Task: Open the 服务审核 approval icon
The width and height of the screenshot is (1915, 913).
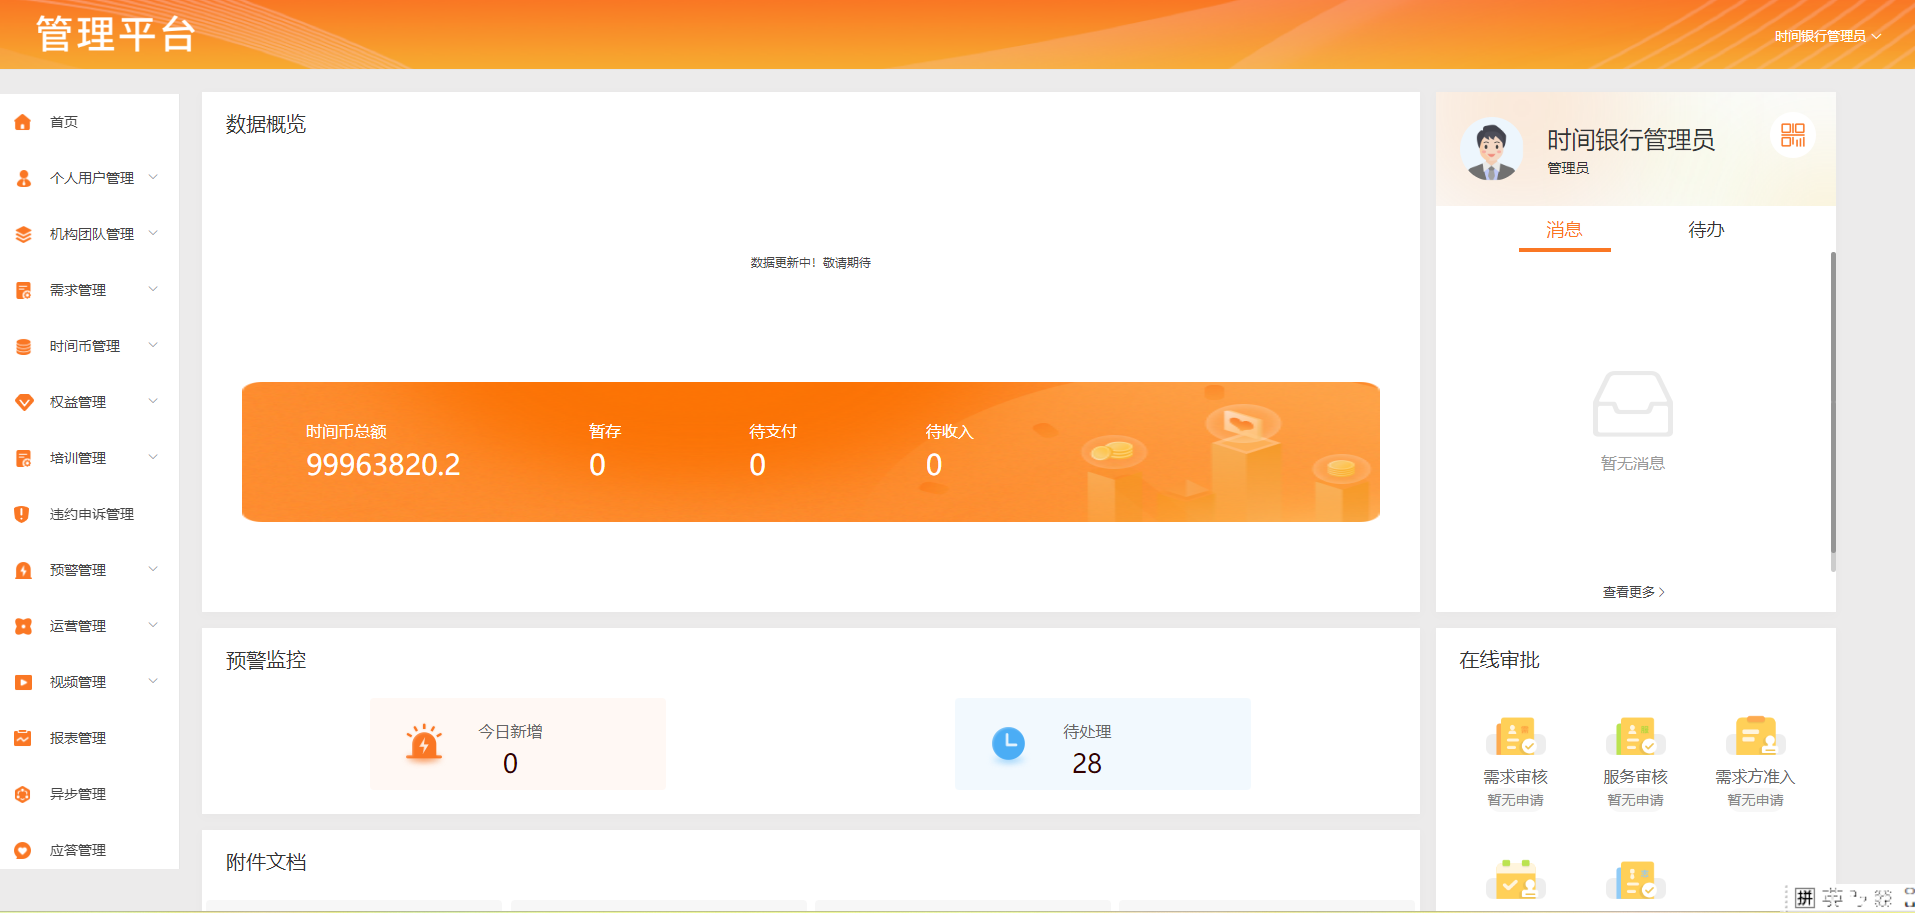Action: (x=1635, y=738)
